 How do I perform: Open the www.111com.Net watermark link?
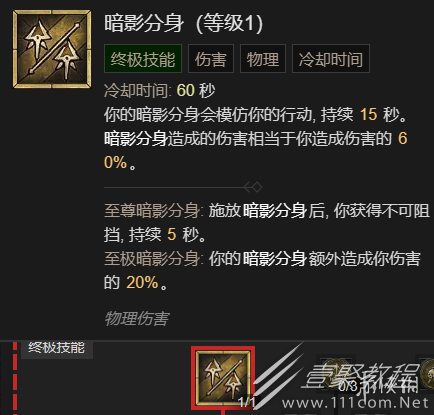355,403
